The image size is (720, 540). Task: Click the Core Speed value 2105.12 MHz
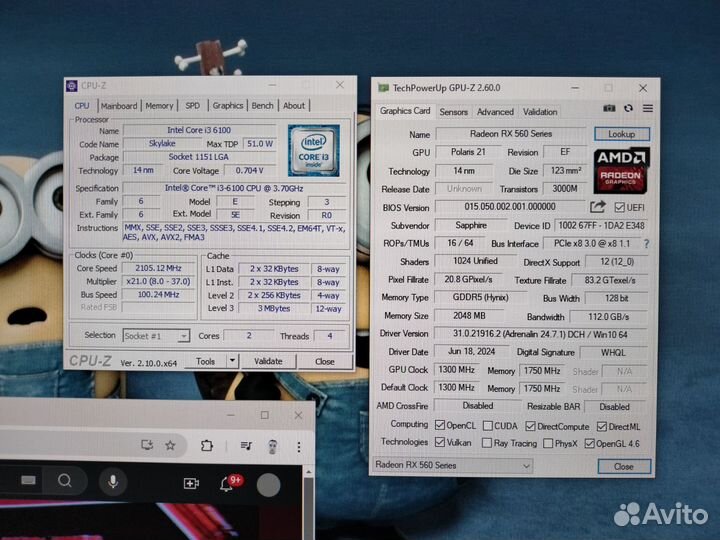[158, 268]
